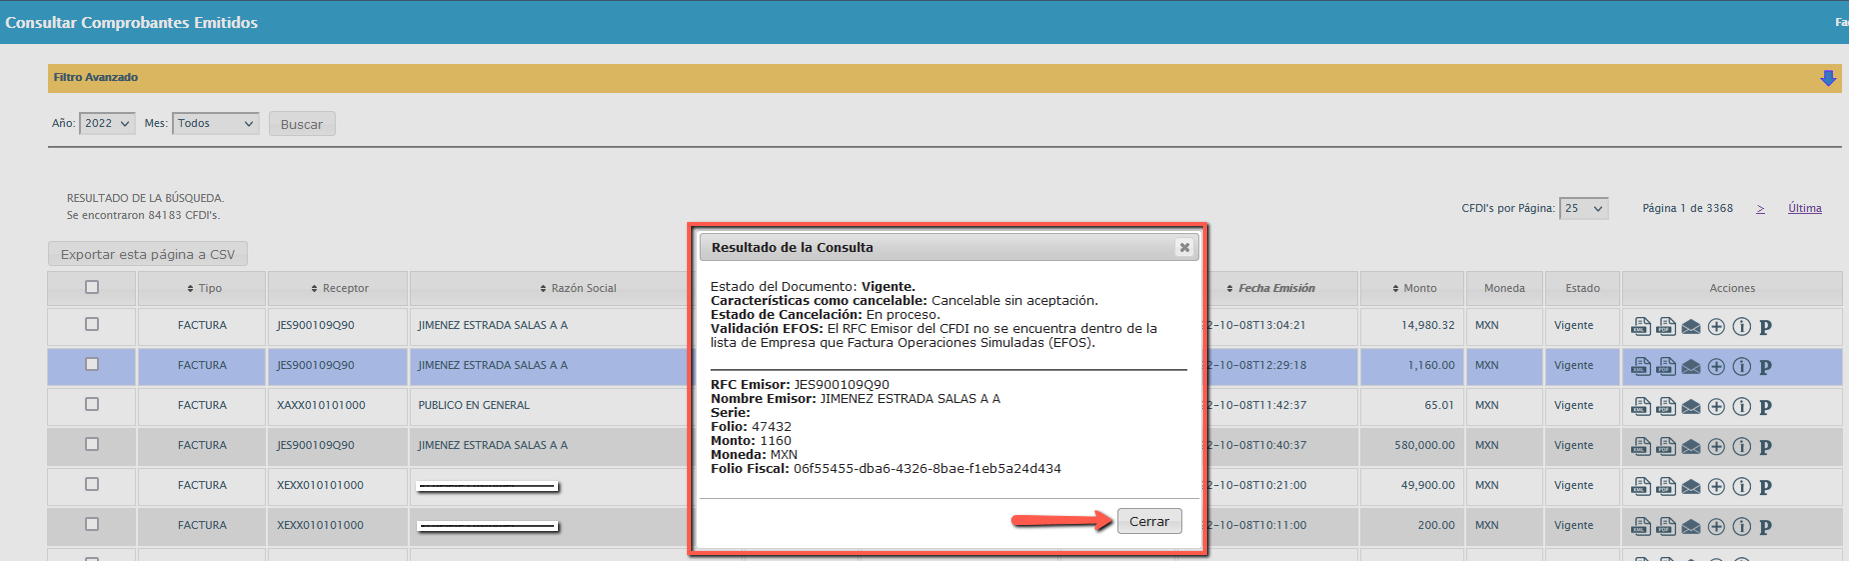This screenshot has height=561, width=1849.
Task: Open the Mes dropdown set to Todos
Action: coord(215,123)
